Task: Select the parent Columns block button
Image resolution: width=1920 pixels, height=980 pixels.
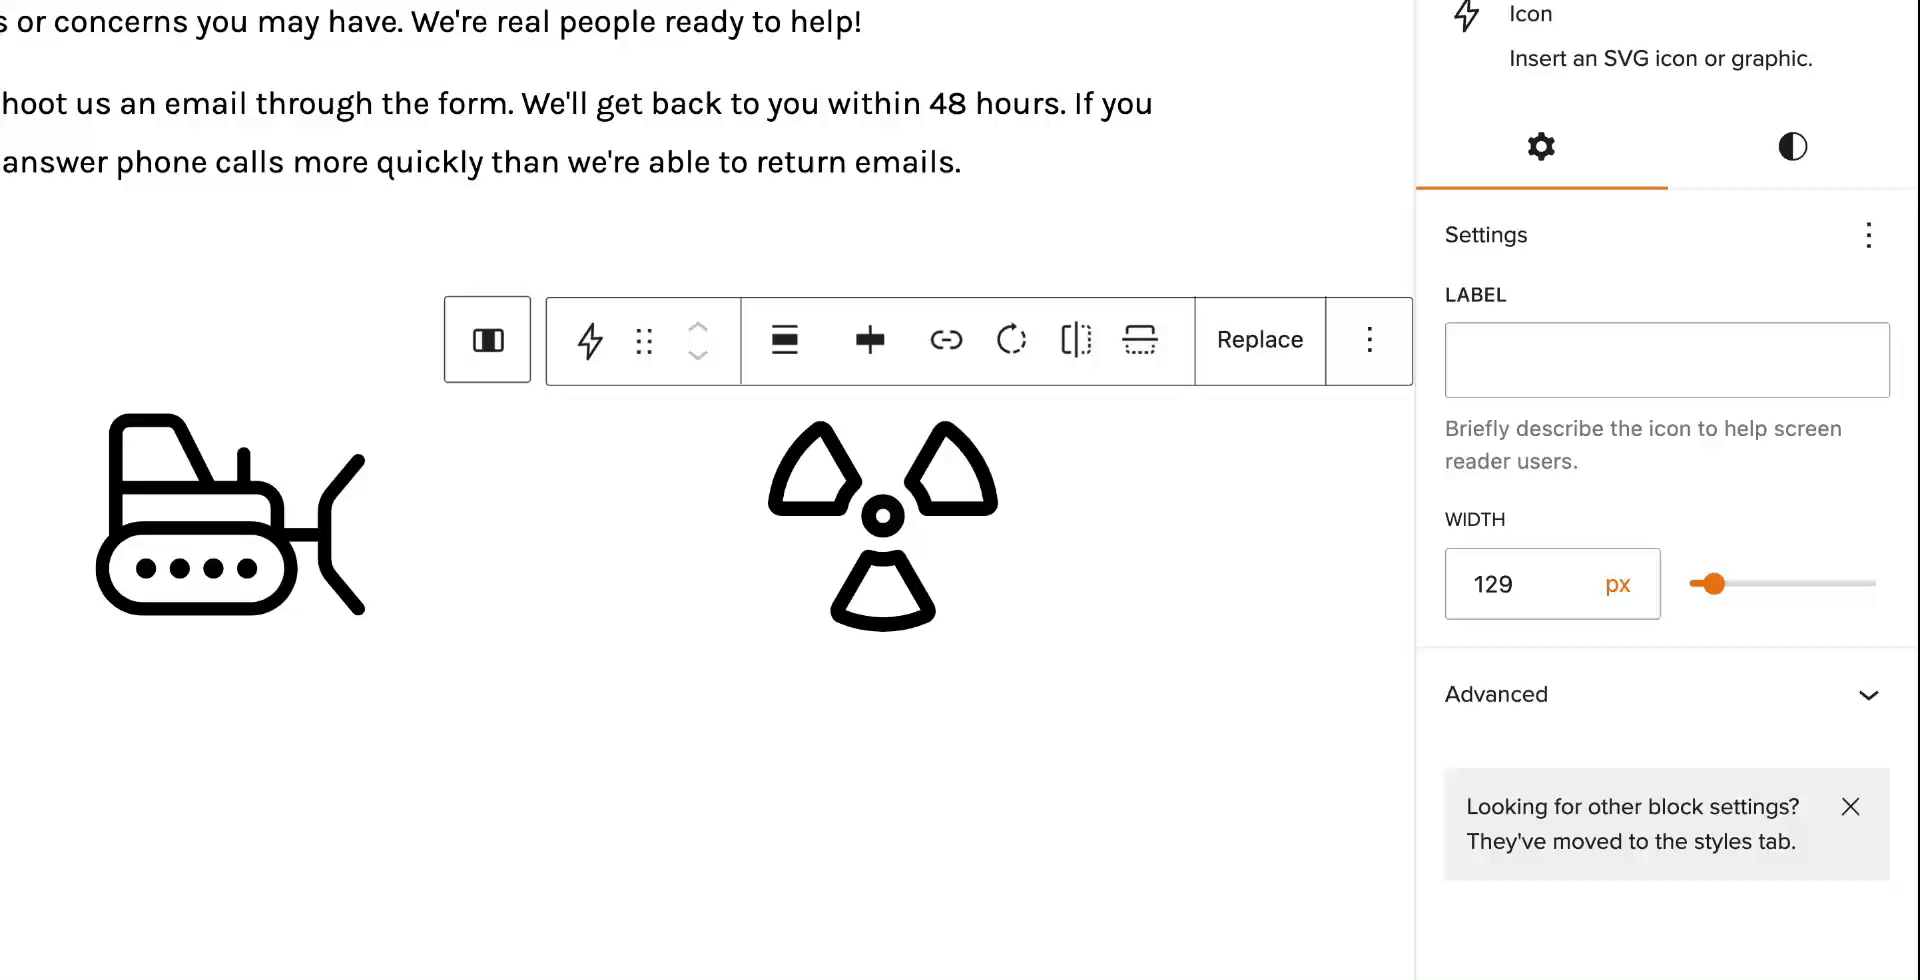Action: click(488, 340)
